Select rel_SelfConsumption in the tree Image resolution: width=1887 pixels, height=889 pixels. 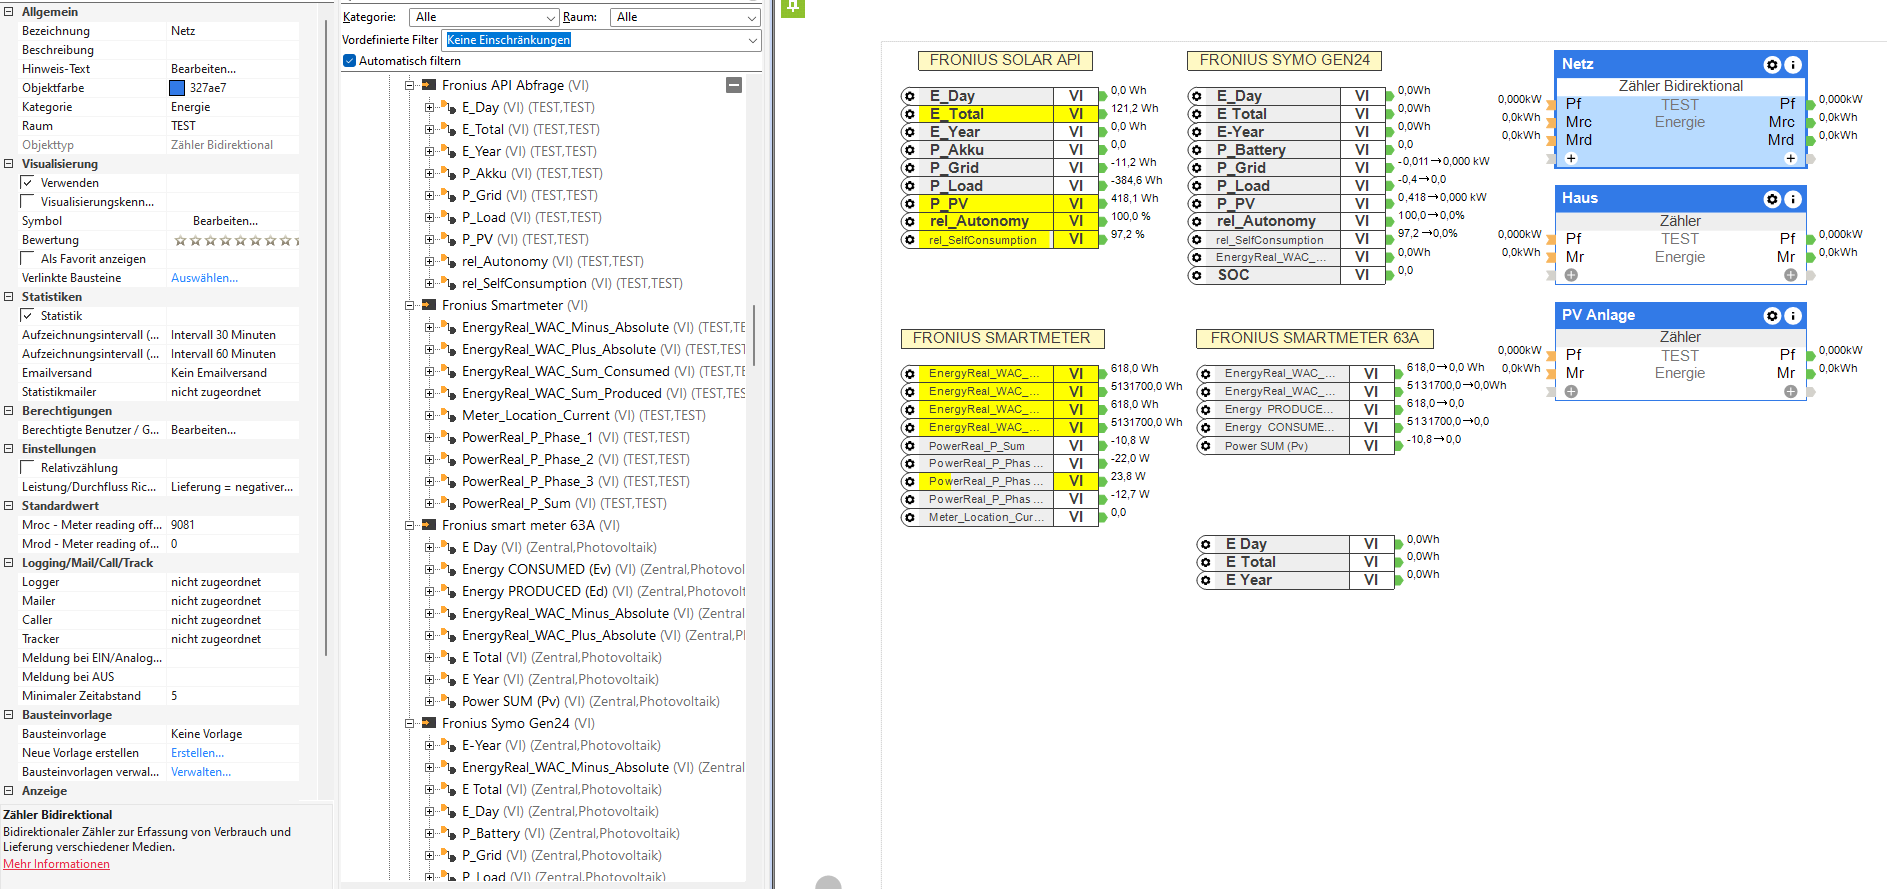tap(572, 284)
